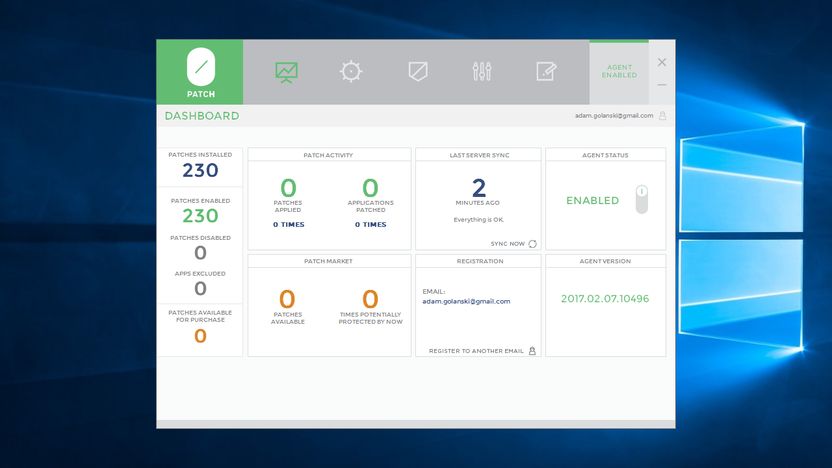
Task: Click the Patch Market patches available count
Action: pos(287,299)
